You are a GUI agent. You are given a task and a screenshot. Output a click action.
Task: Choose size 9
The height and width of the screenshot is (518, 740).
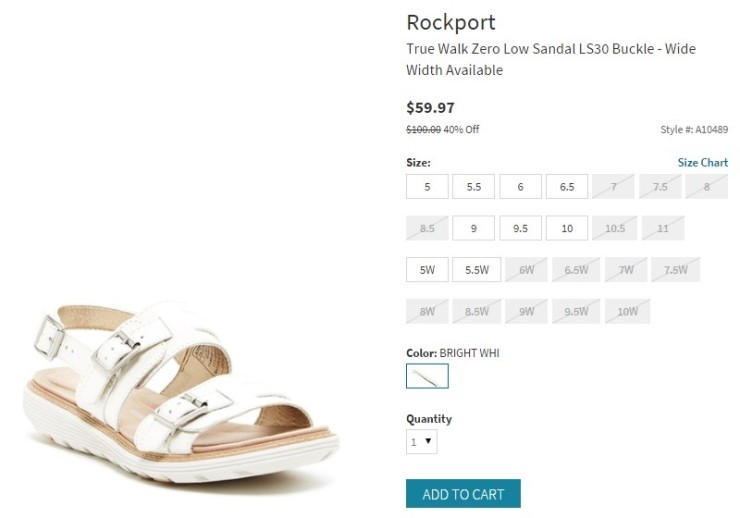click(473, 228)
